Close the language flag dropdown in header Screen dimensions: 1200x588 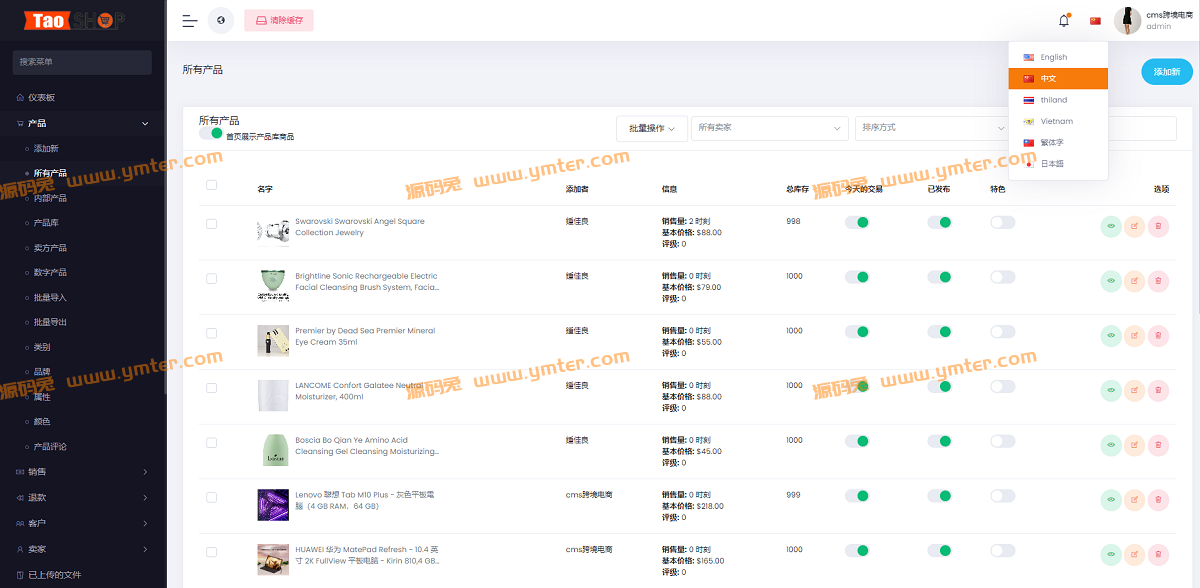1095,20
